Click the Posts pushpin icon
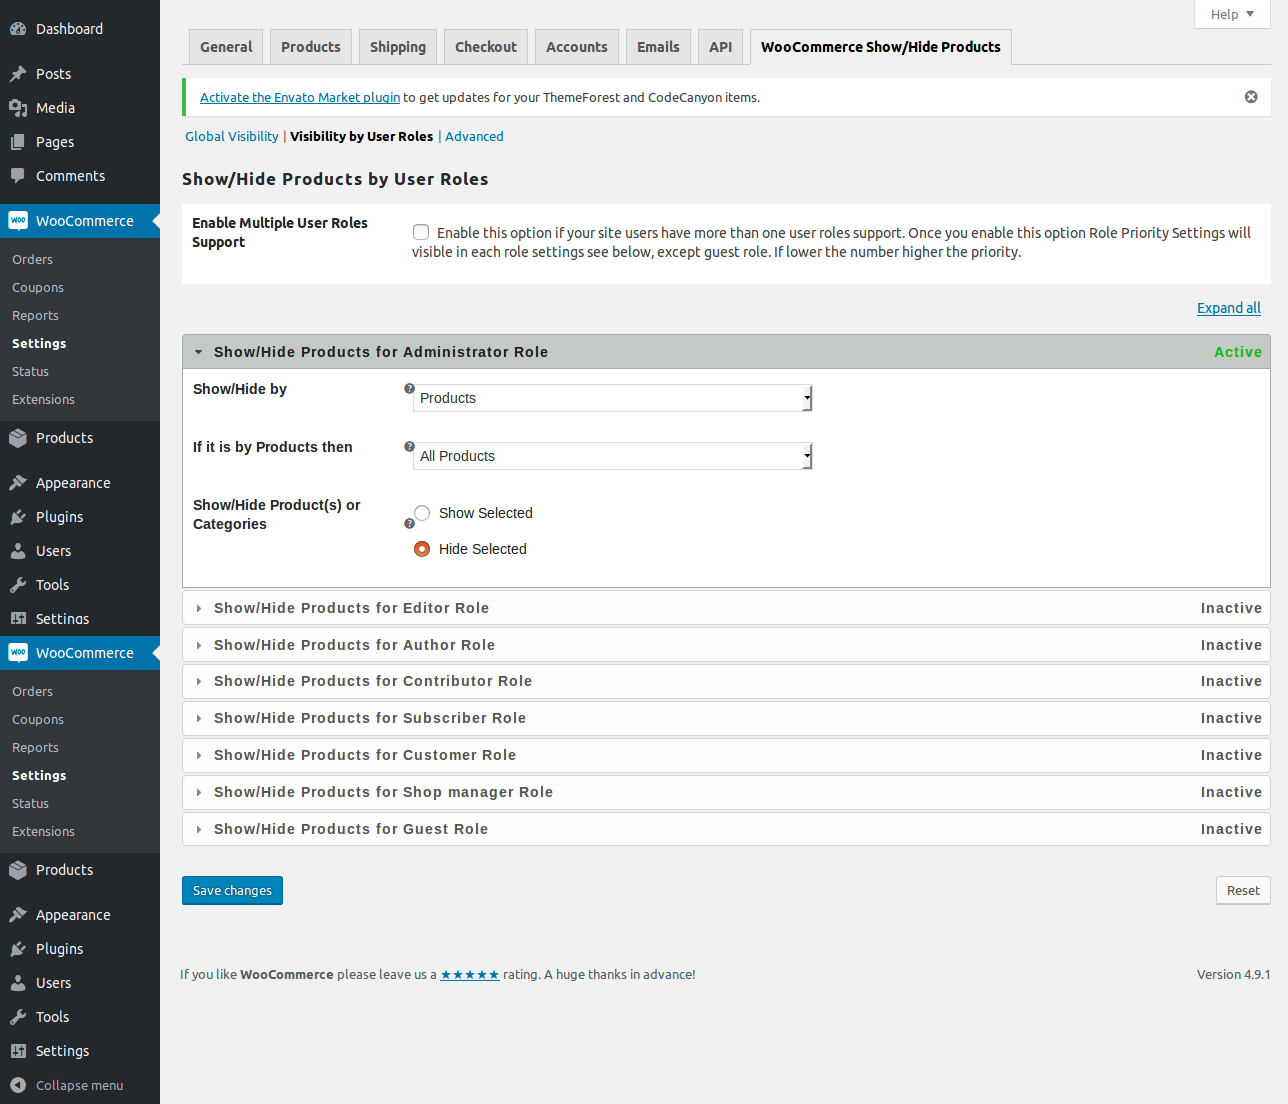Image resolution: width=1288 pixels, height=1104 pixels. (x=18, y=74)
